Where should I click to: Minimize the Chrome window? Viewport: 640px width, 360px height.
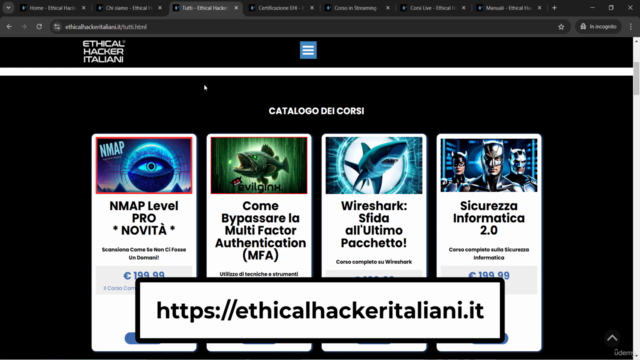tap(592, 8)
